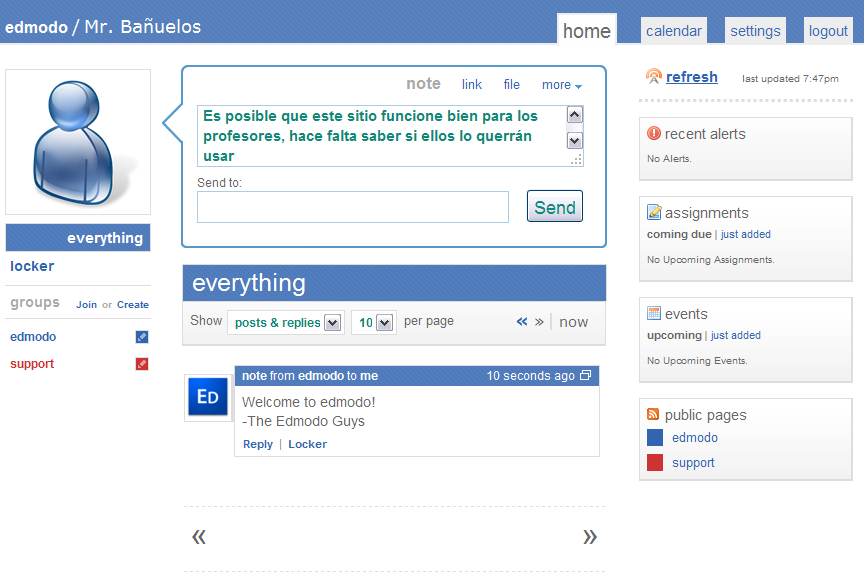Switch to the file tab in the composer
This screenshot has width=864, height=578.
coord(511,85)
